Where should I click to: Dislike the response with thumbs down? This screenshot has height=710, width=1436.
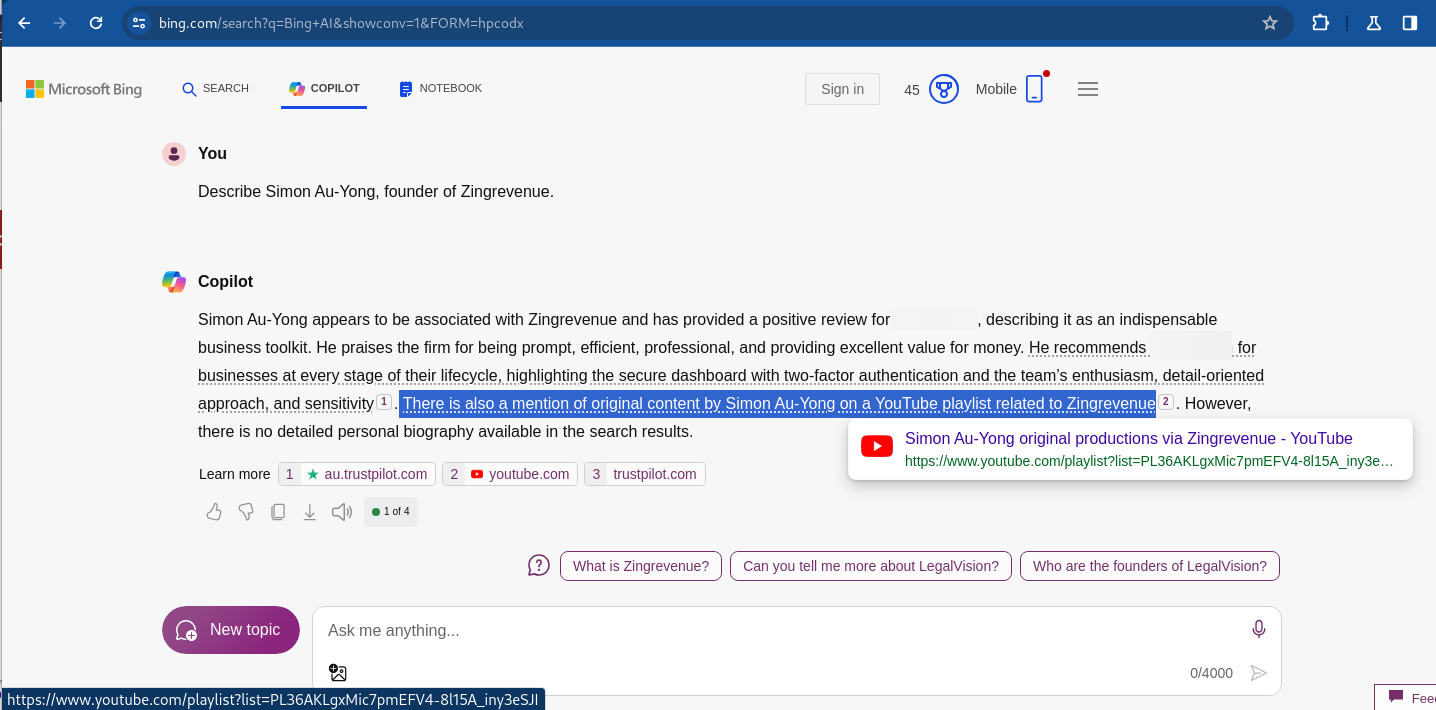pos(246,512)
